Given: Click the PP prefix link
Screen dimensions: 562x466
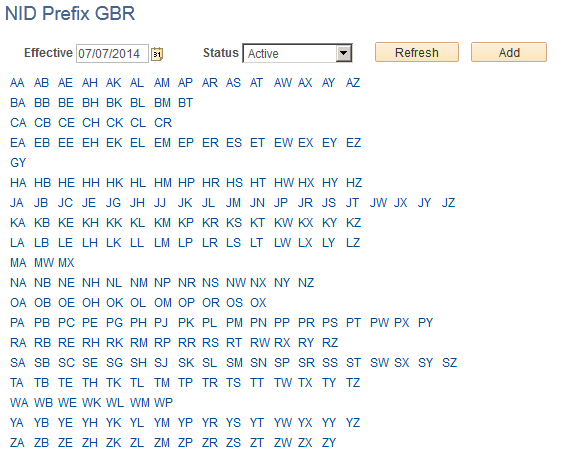Looking at the screenshot, I should pos(282,323).
